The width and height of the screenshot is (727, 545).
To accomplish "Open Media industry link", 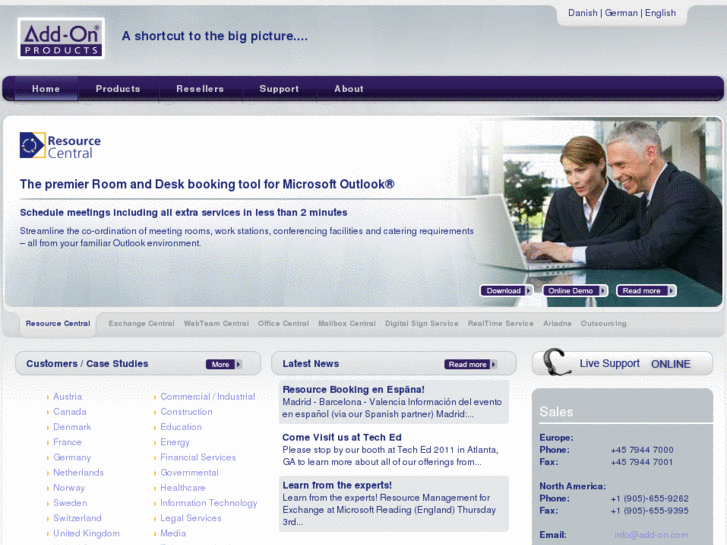I will click(x=173, y=533).
